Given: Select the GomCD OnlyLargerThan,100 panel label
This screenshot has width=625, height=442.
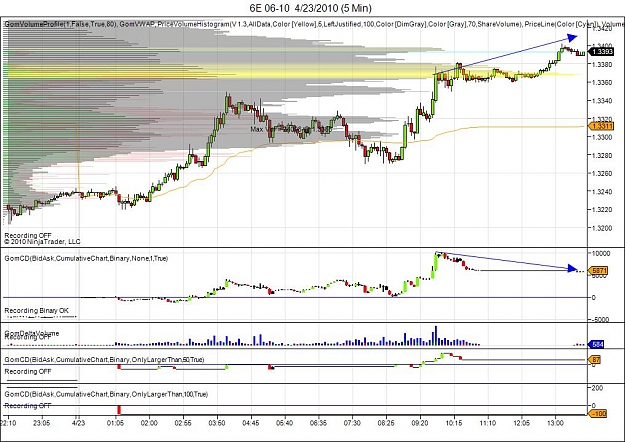Looking at the screenshot, I should [x=106, y=395].
